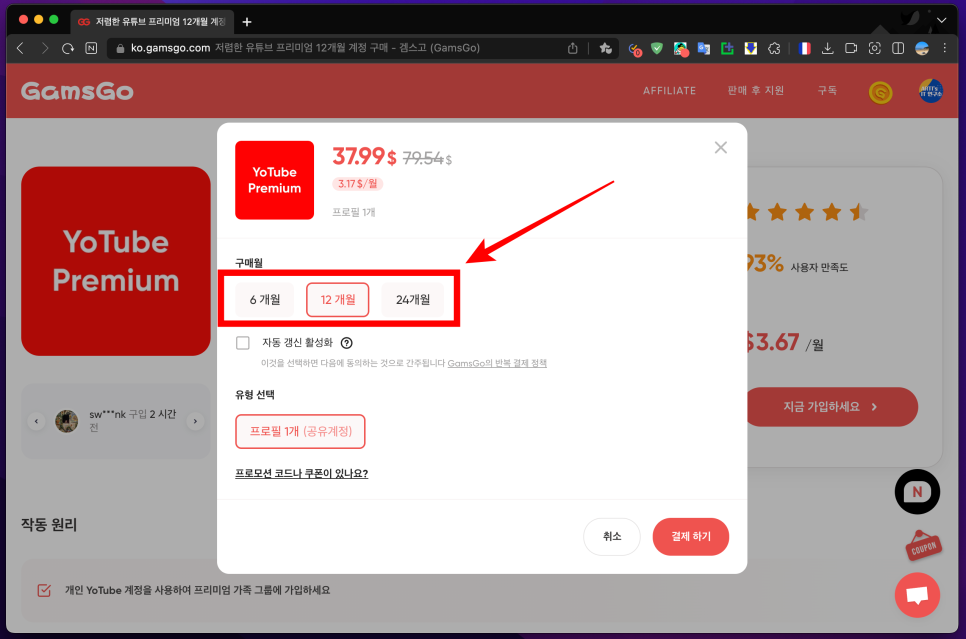Go back to the previous page
This screenshot has height=639, width=966.
click(x=20, y=48)
